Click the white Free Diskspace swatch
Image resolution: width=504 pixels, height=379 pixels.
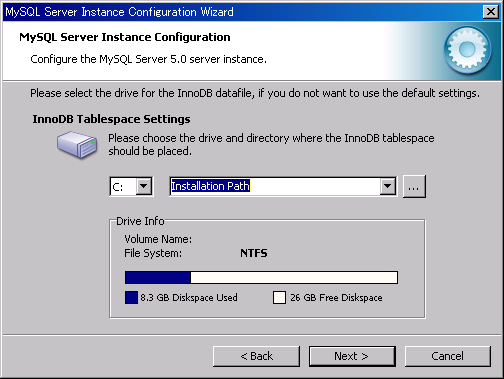(x=279, y=297)
